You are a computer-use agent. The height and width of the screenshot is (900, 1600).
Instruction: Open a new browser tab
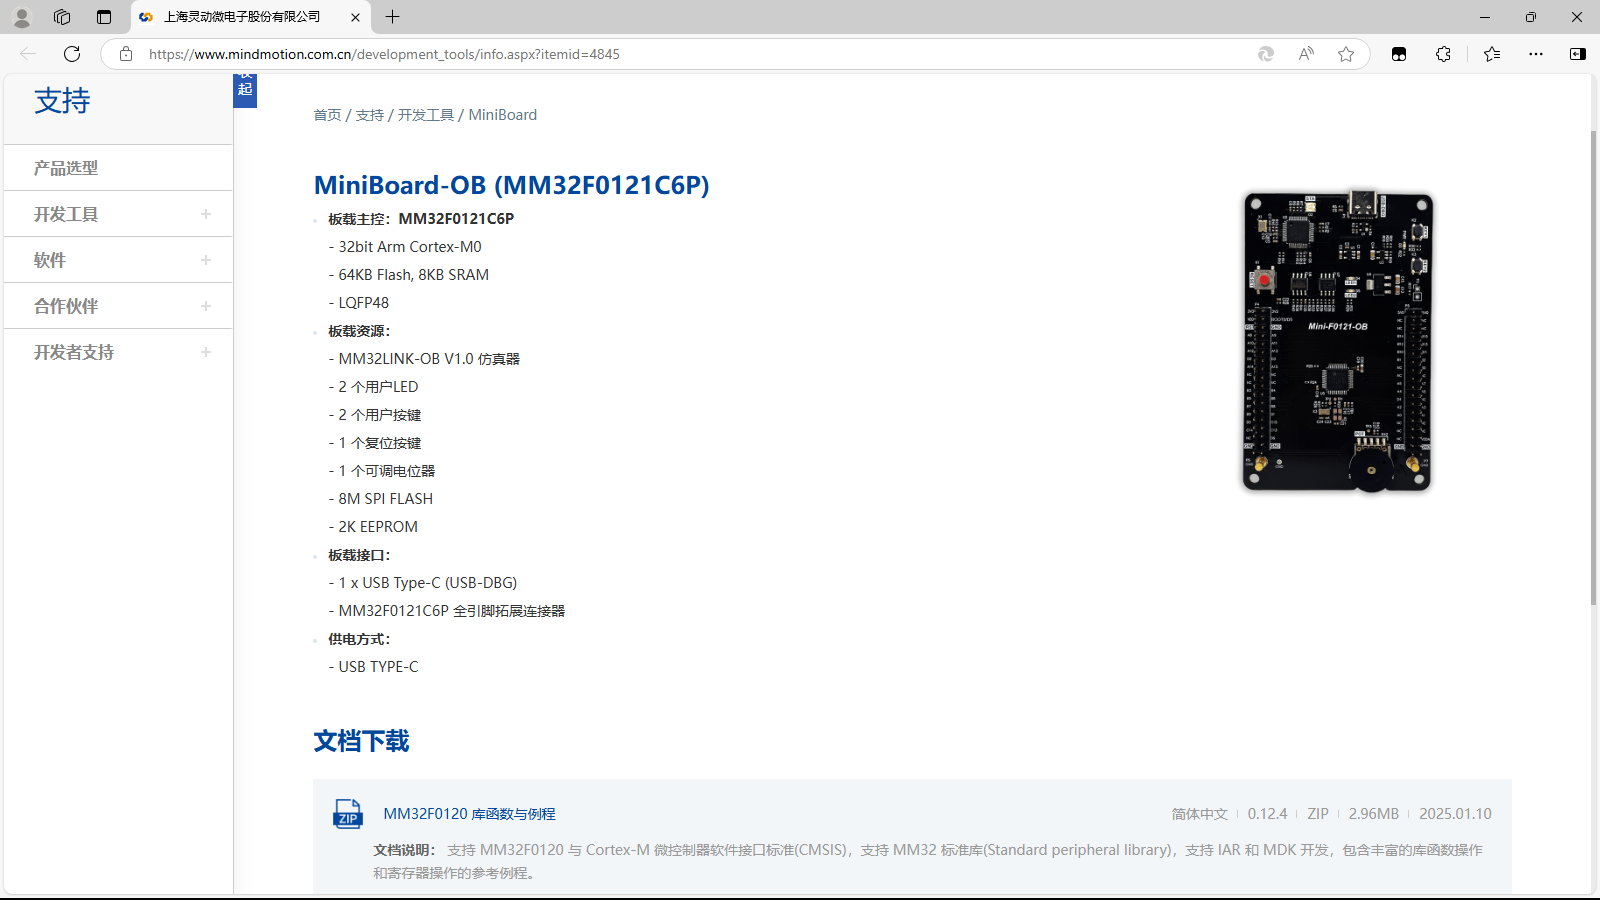pyautogui.click(x=393, y=17)
